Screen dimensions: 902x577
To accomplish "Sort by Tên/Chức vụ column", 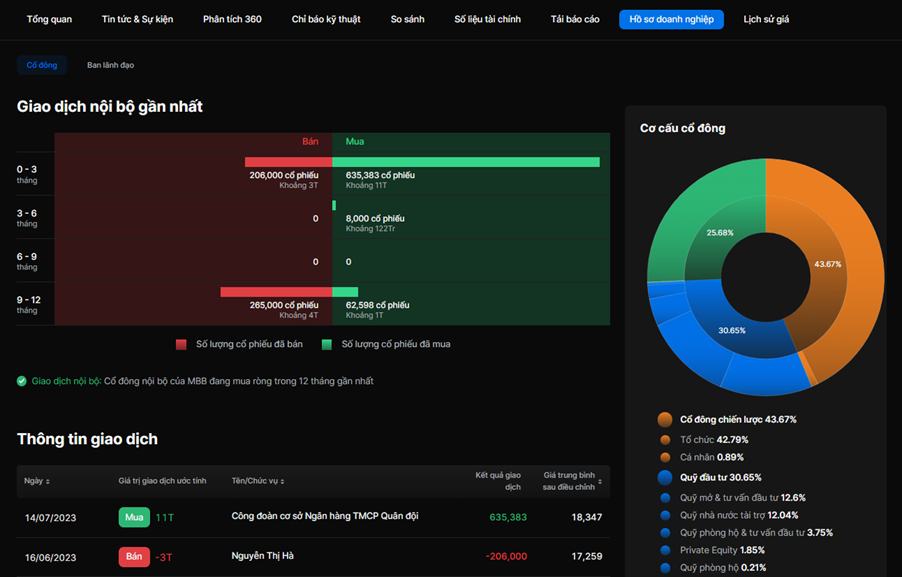I will tap(258, 481).
